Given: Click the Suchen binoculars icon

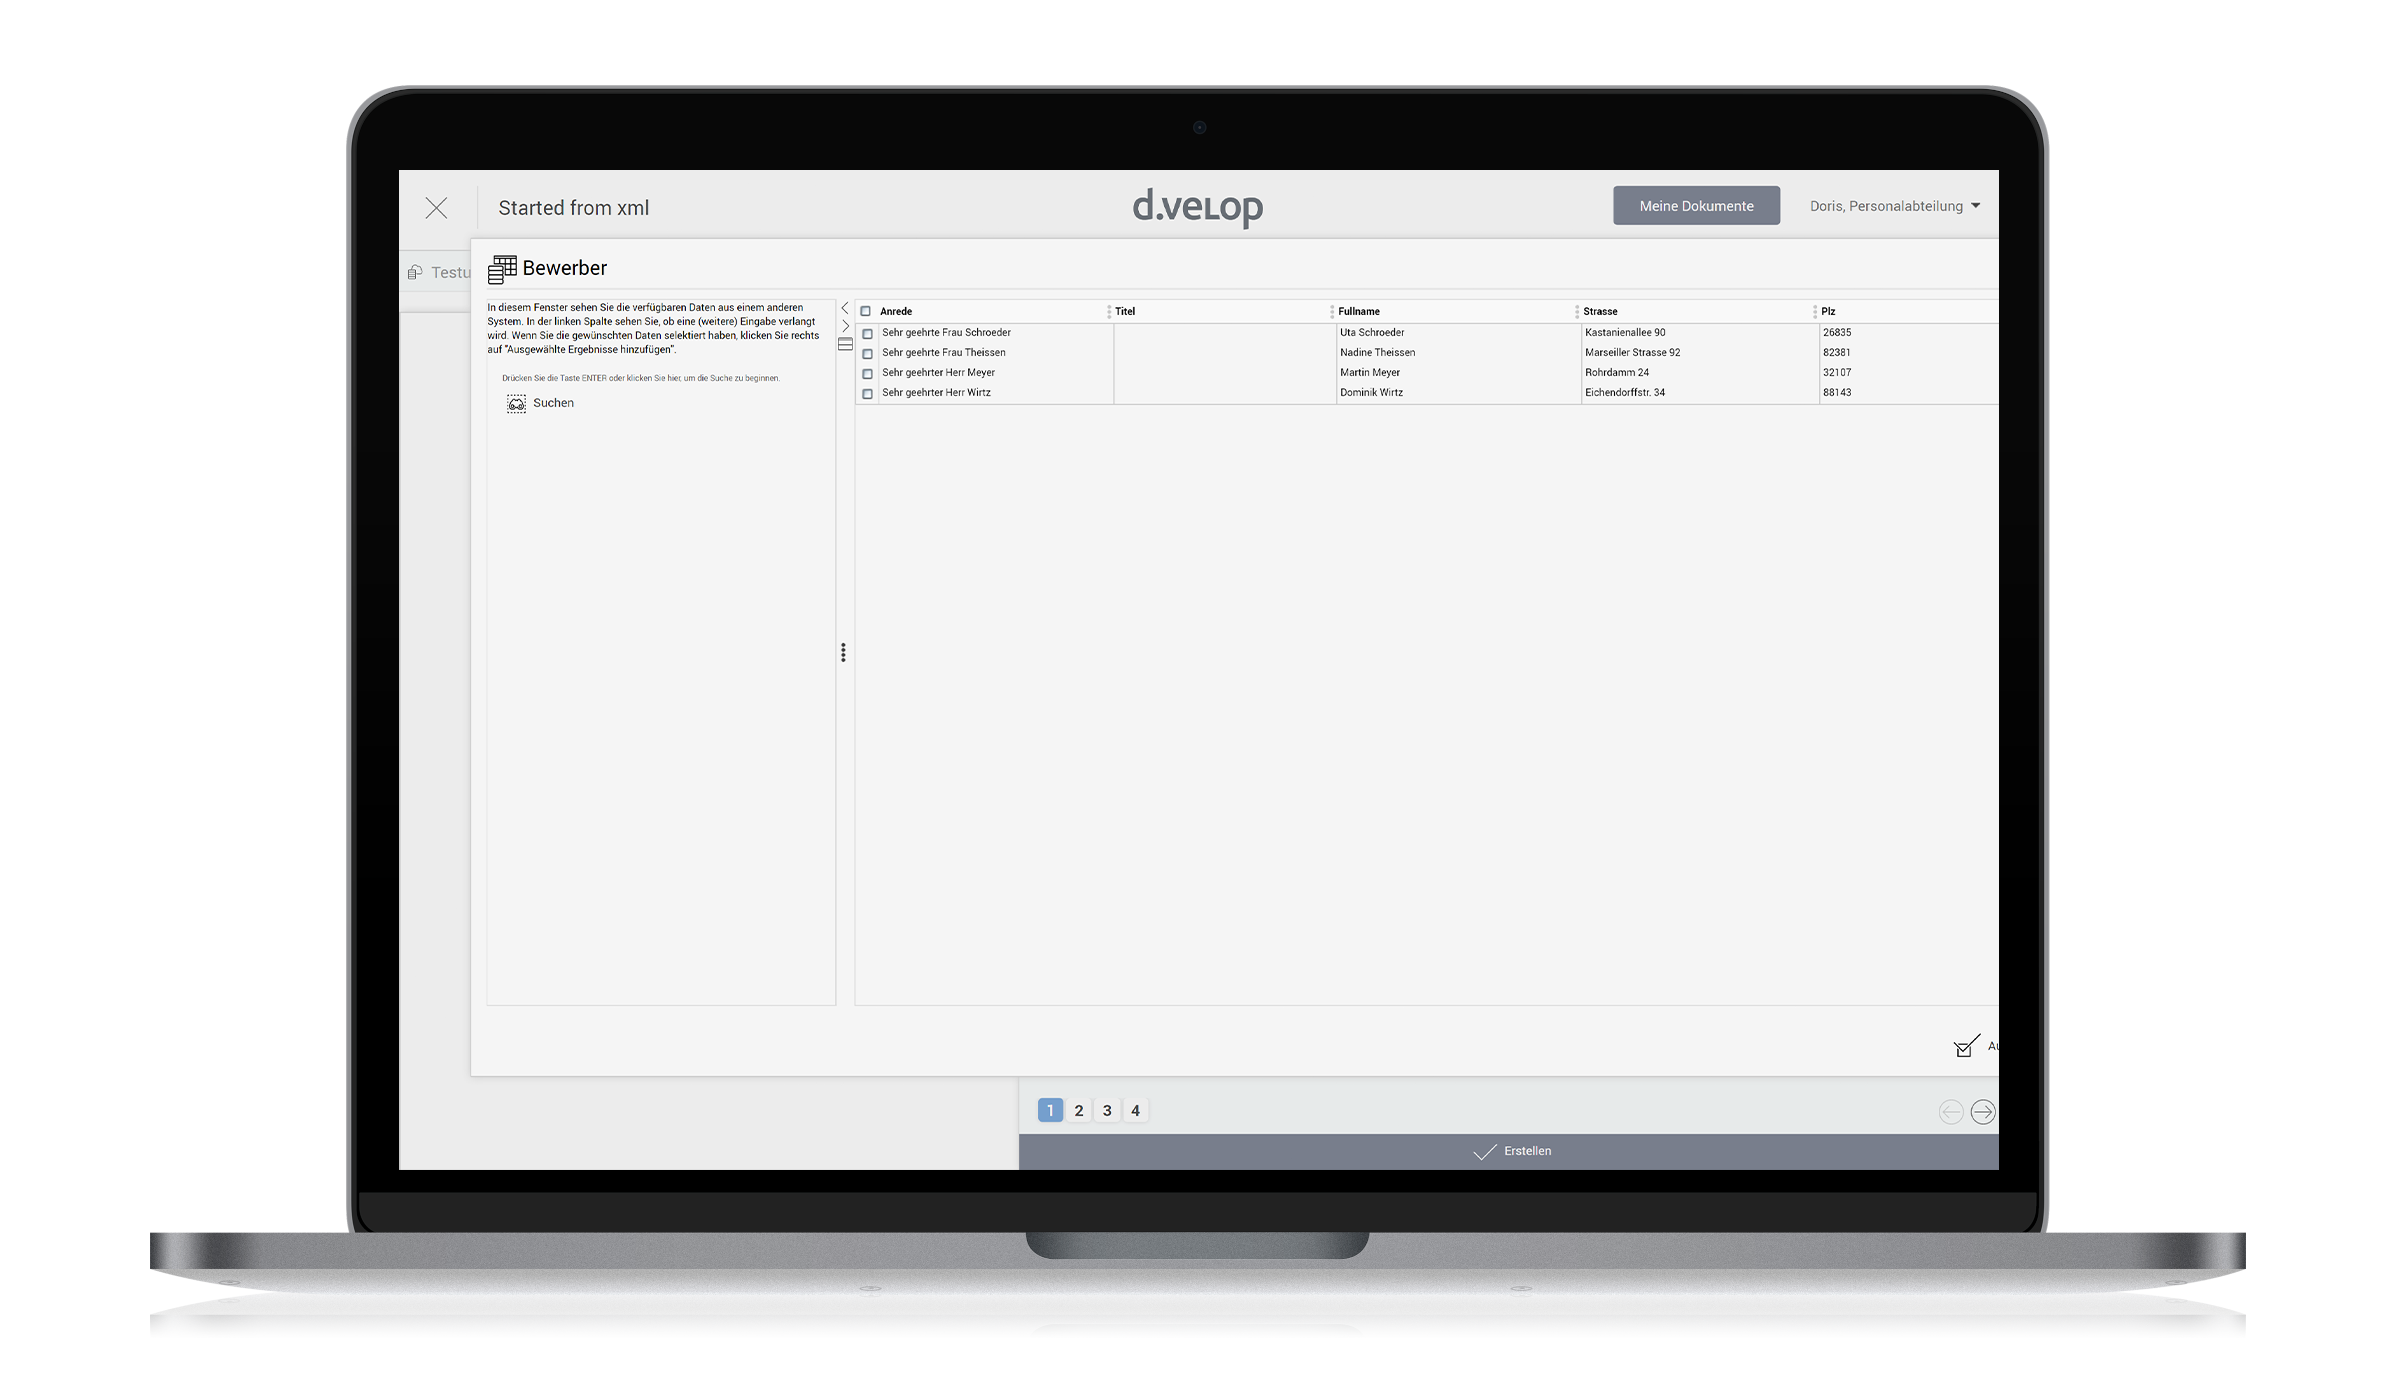Looking at the screenshot, I should point(516,403).
